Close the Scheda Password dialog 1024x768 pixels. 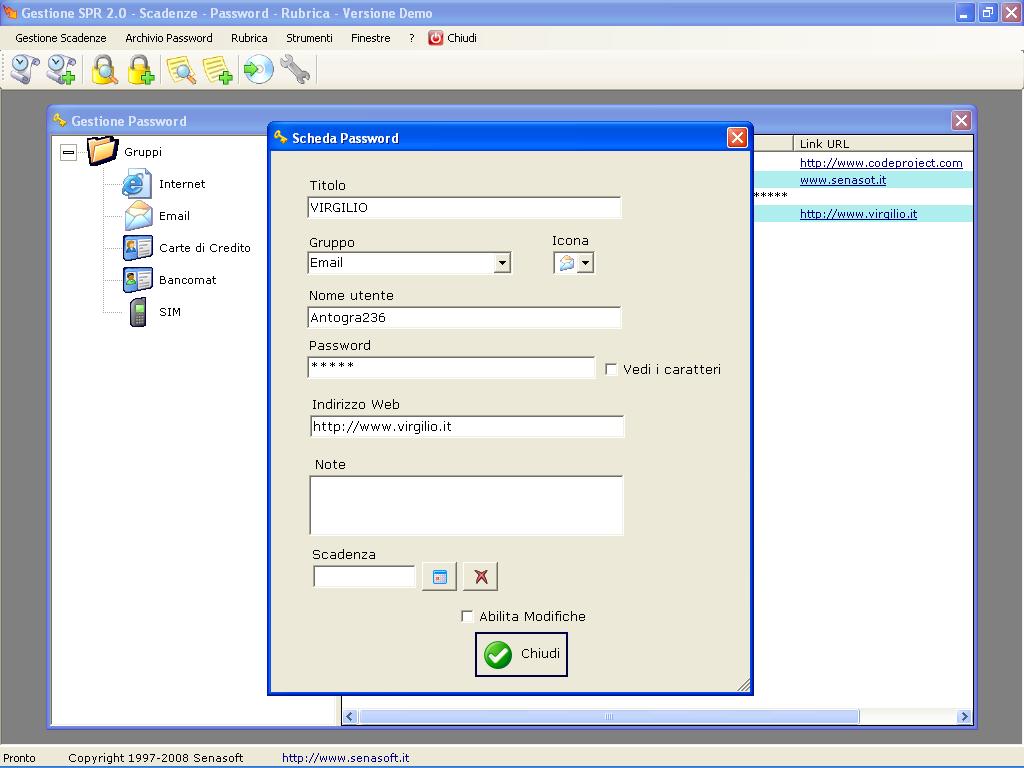[737, 138]
